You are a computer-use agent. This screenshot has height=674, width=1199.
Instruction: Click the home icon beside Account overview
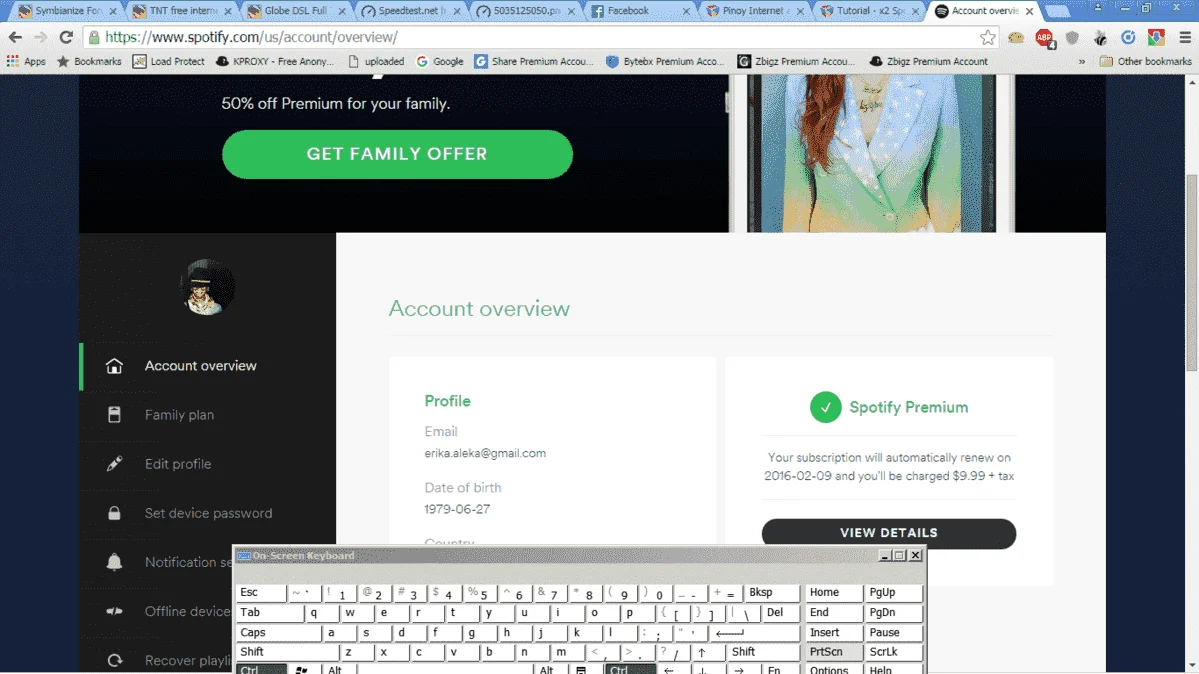click(114, 366)
